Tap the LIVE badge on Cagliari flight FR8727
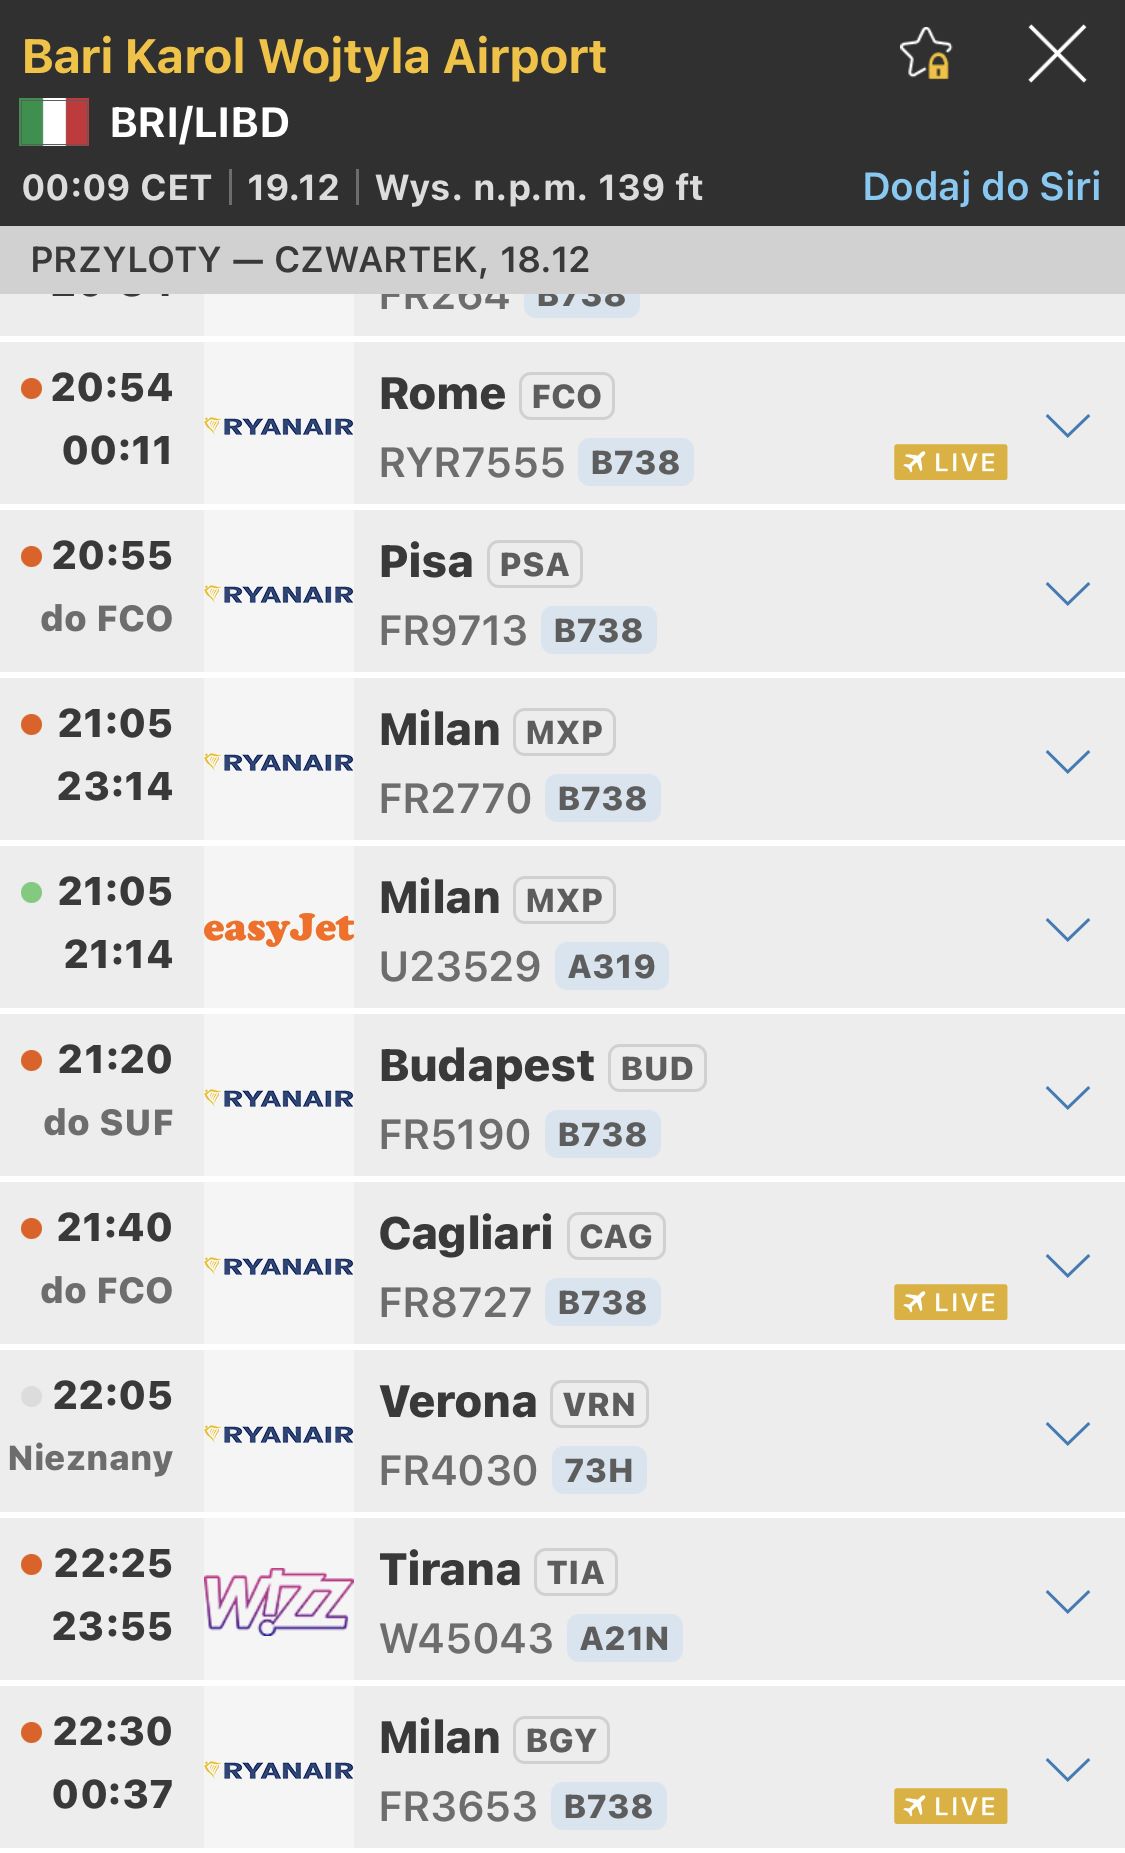Screen dimensions: 1125x1853 click(950, 1303)
